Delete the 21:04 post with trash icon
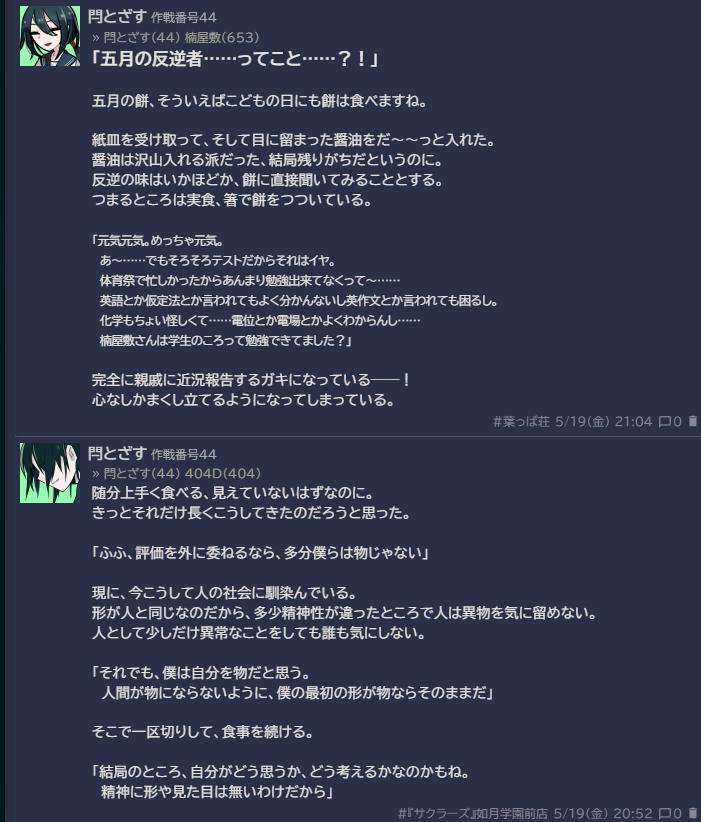Image resolution: width=701 pixels, height=822 pixels. pos(693,421)
